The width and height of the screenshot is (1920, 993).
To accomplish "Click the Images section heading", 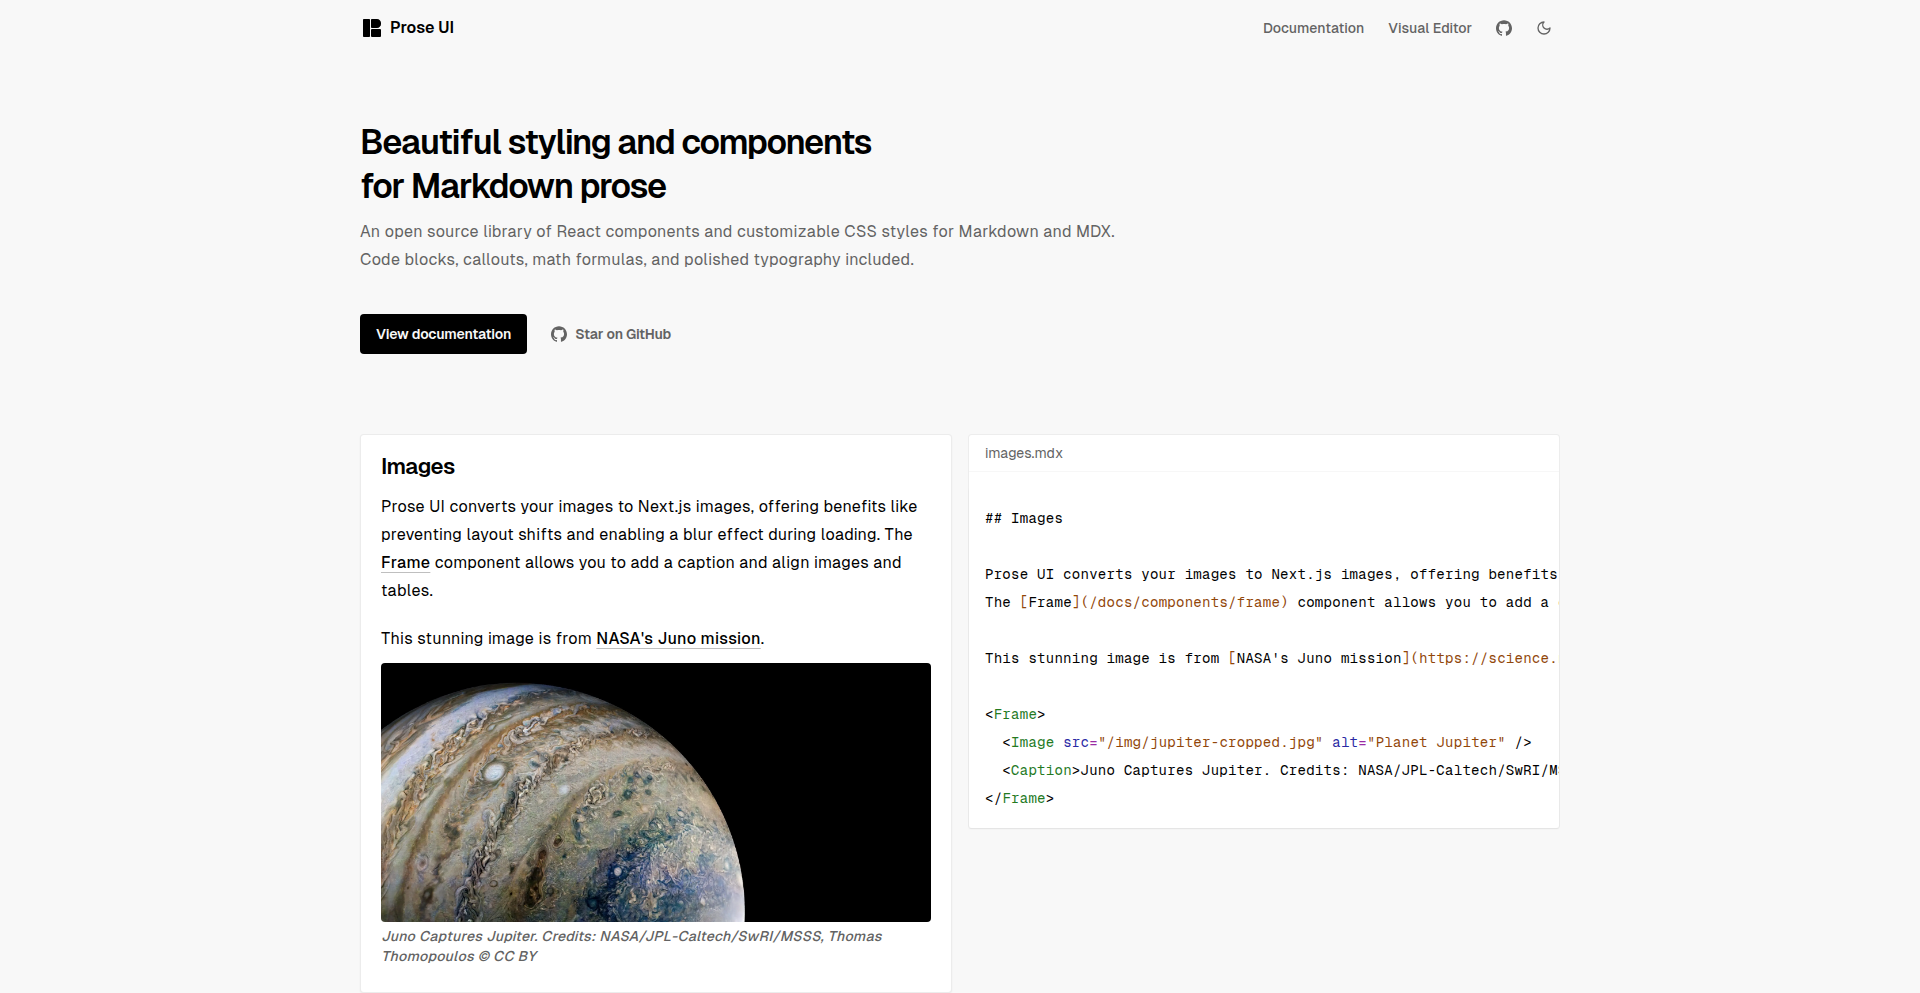I will [418, 467].
